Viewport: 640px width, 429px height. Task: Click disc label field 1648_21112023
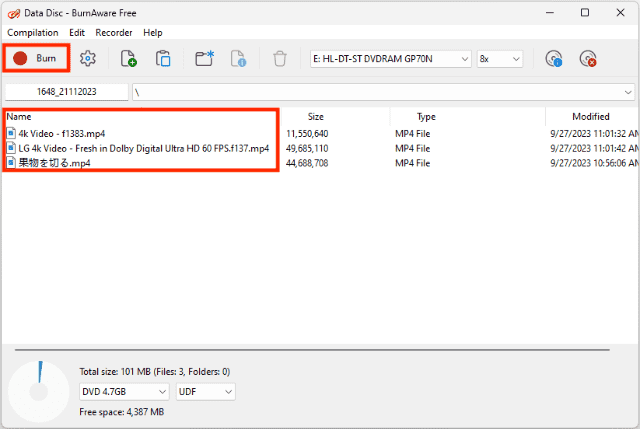[67, 92]
